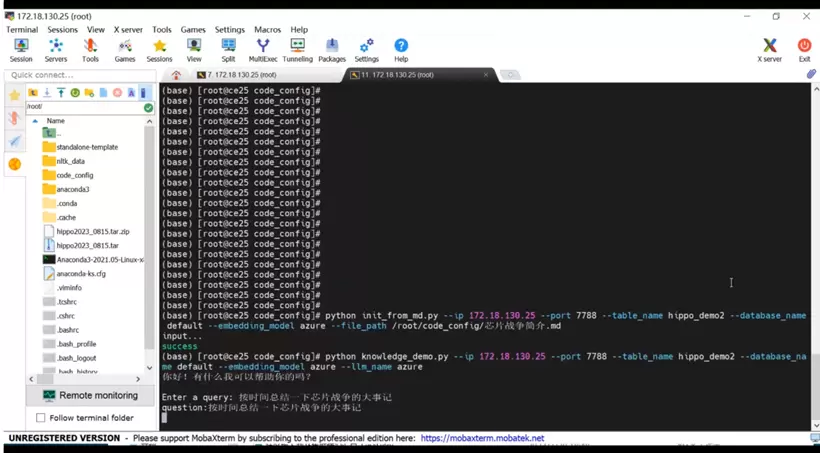Screen dimensions: 820x453
Task: Open the Split terminal tool
Action: [x=228, y=50]
